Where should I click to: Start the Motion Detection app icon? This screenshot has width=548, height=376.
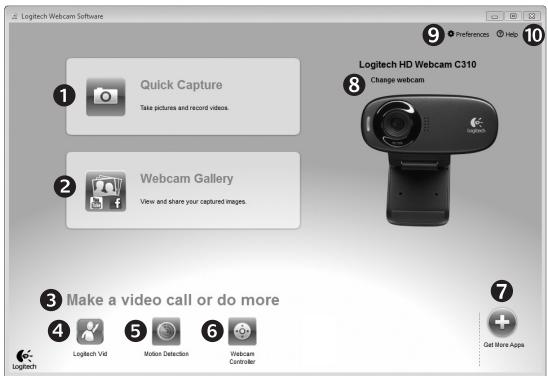(x=166, y=331)
